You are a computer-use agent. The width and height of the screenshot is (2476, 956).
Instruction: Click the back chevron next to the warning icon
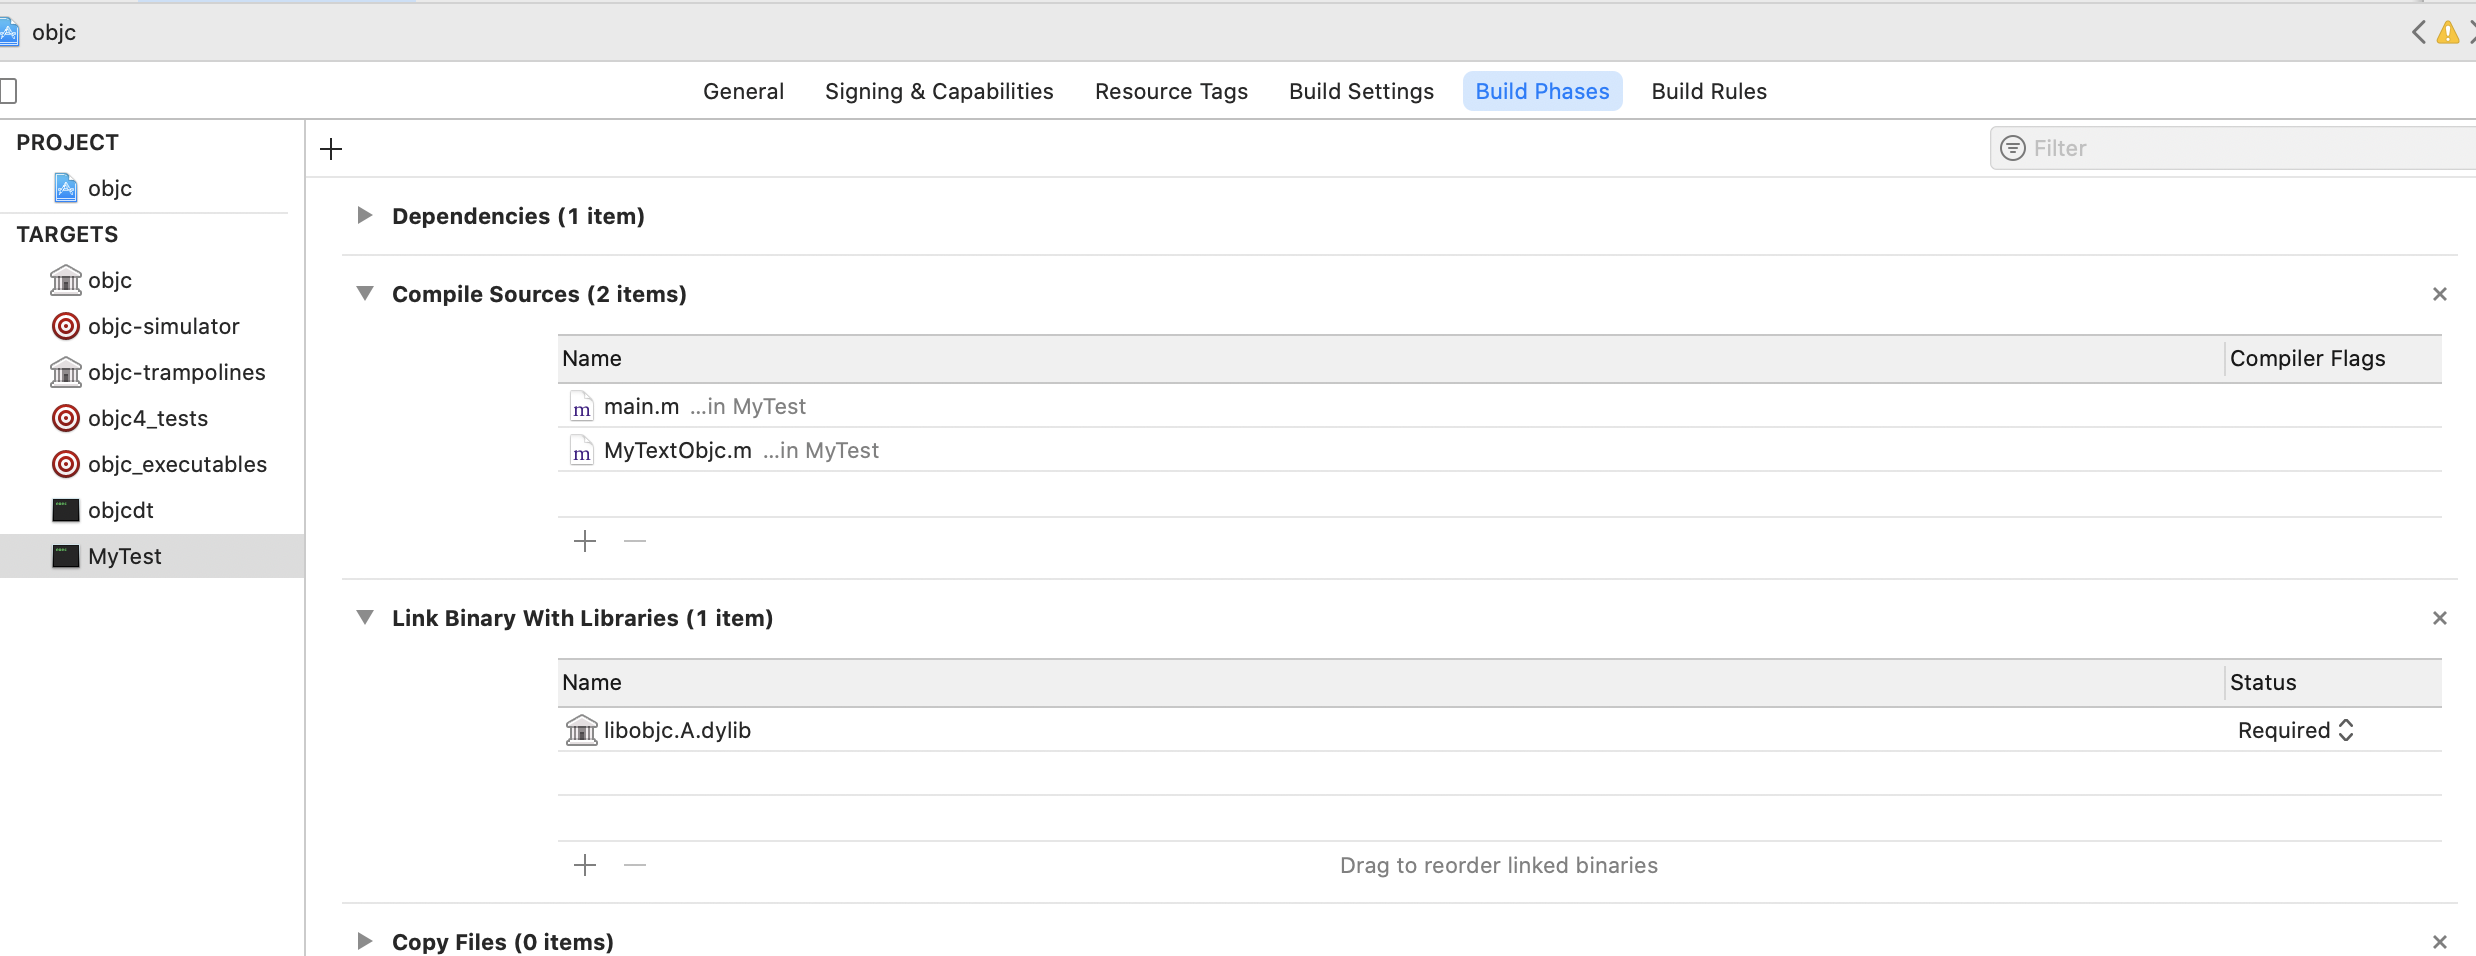point(2418,33)
